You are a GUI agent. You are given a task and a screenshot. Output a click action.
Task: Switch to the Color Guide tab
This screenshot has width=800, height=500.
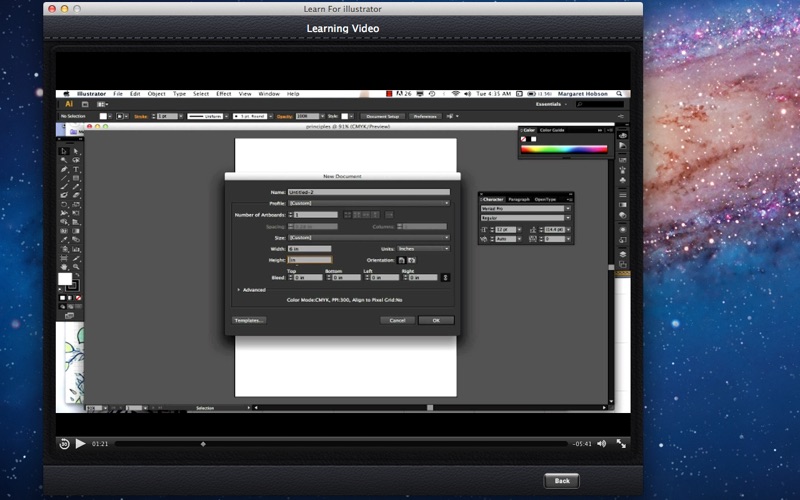(552, 130)
